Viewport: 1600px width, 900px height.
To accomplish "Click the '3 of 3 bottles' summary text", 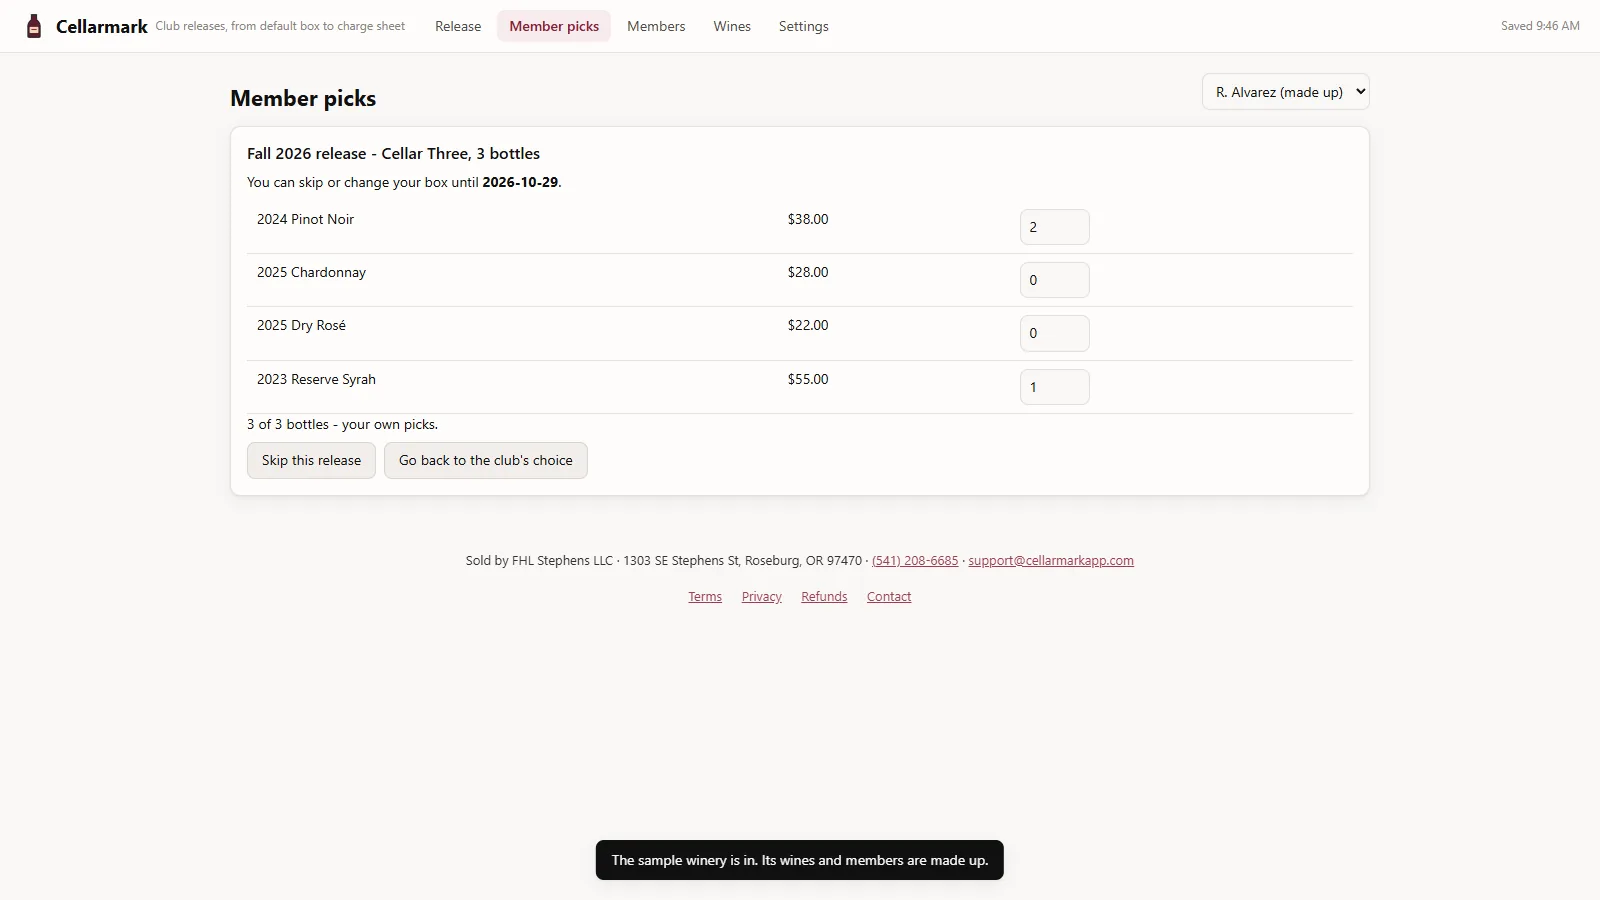I will [342, 424].
